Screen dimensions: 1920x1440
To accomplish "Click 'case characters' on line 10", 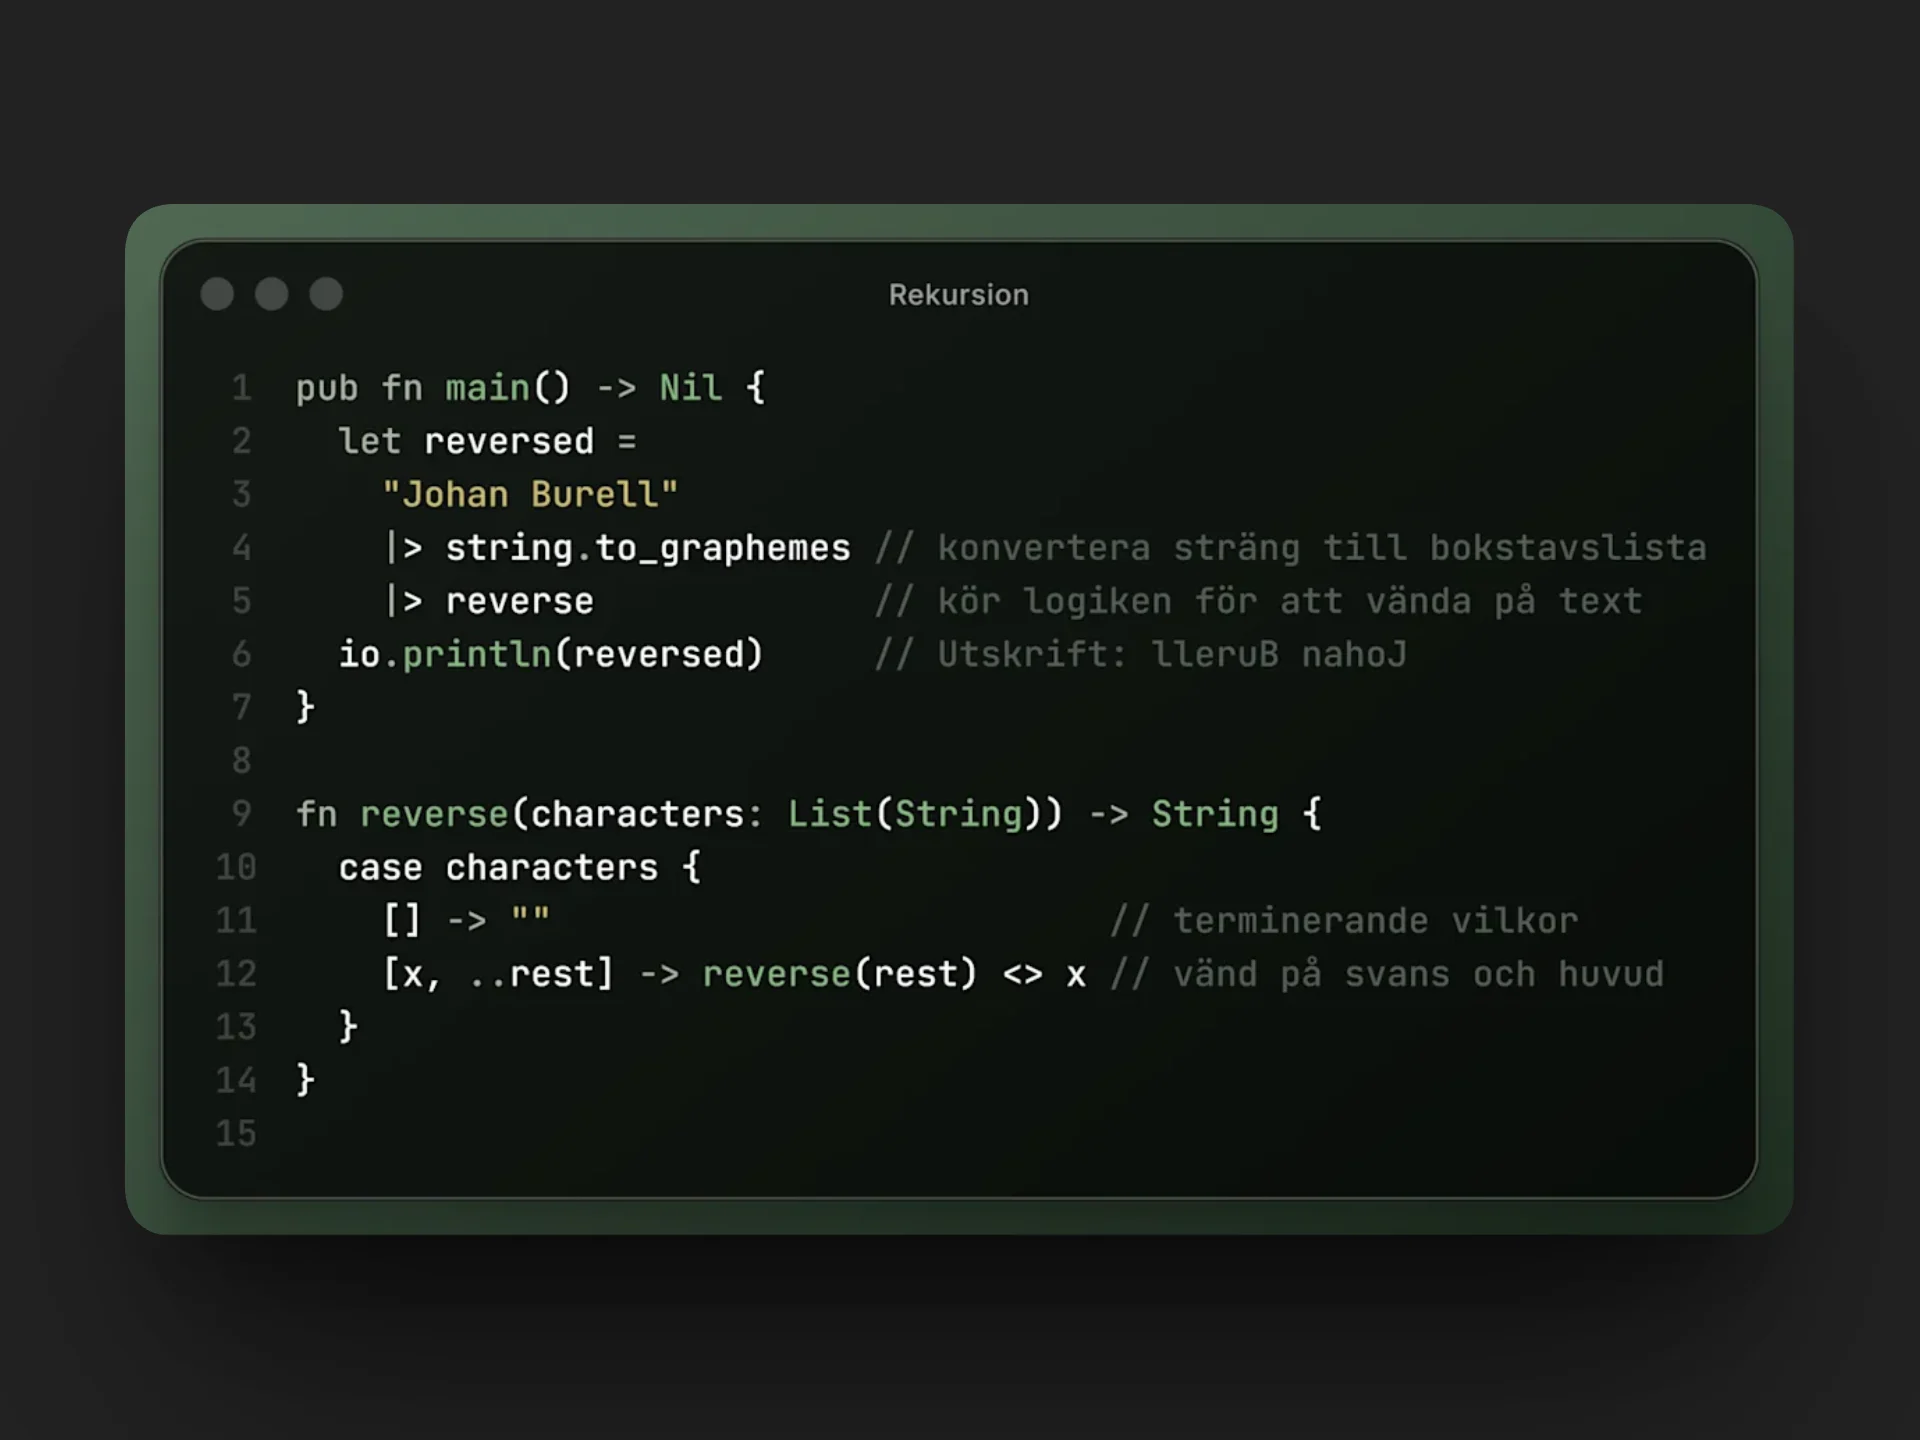I will click(498, 867).
